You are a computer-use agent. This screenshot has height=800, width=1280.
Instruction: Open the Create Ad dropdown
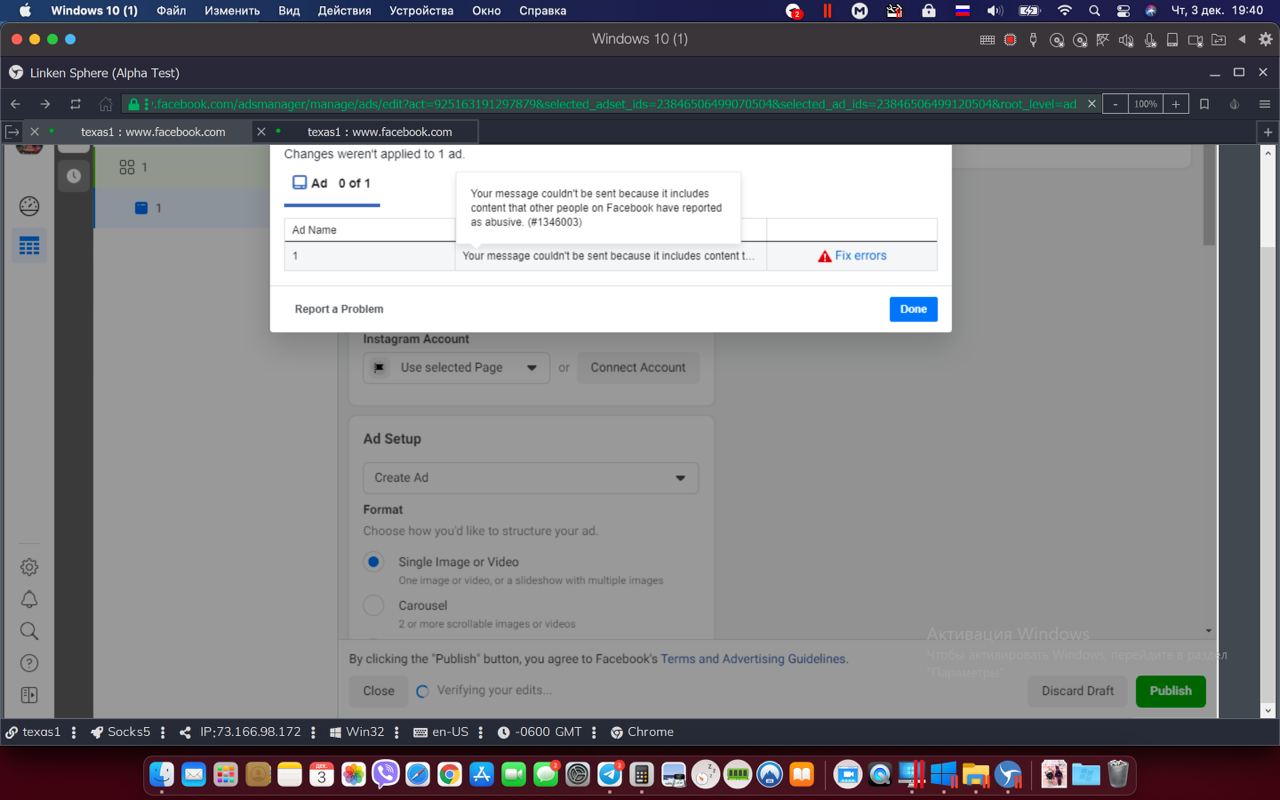[x=530, y=478]
